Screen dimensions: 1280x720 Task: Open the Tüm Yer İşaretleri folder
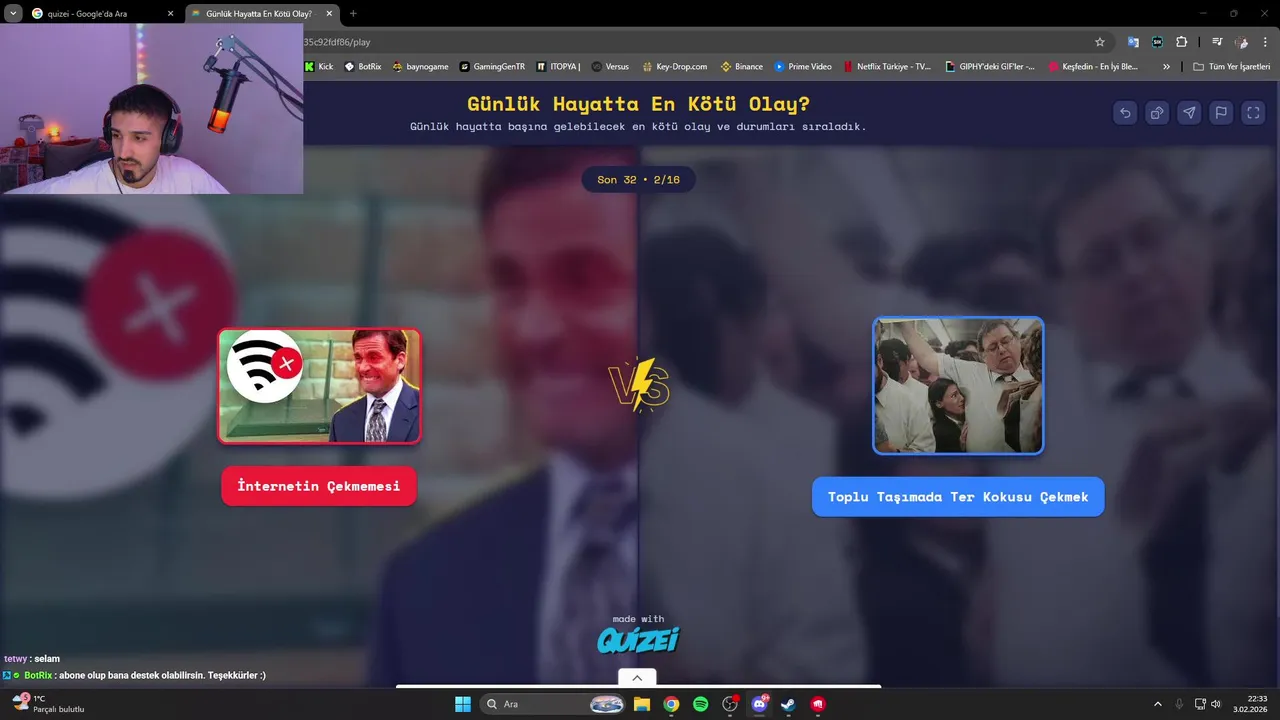pyautogui.click(x=1232, y=67)
